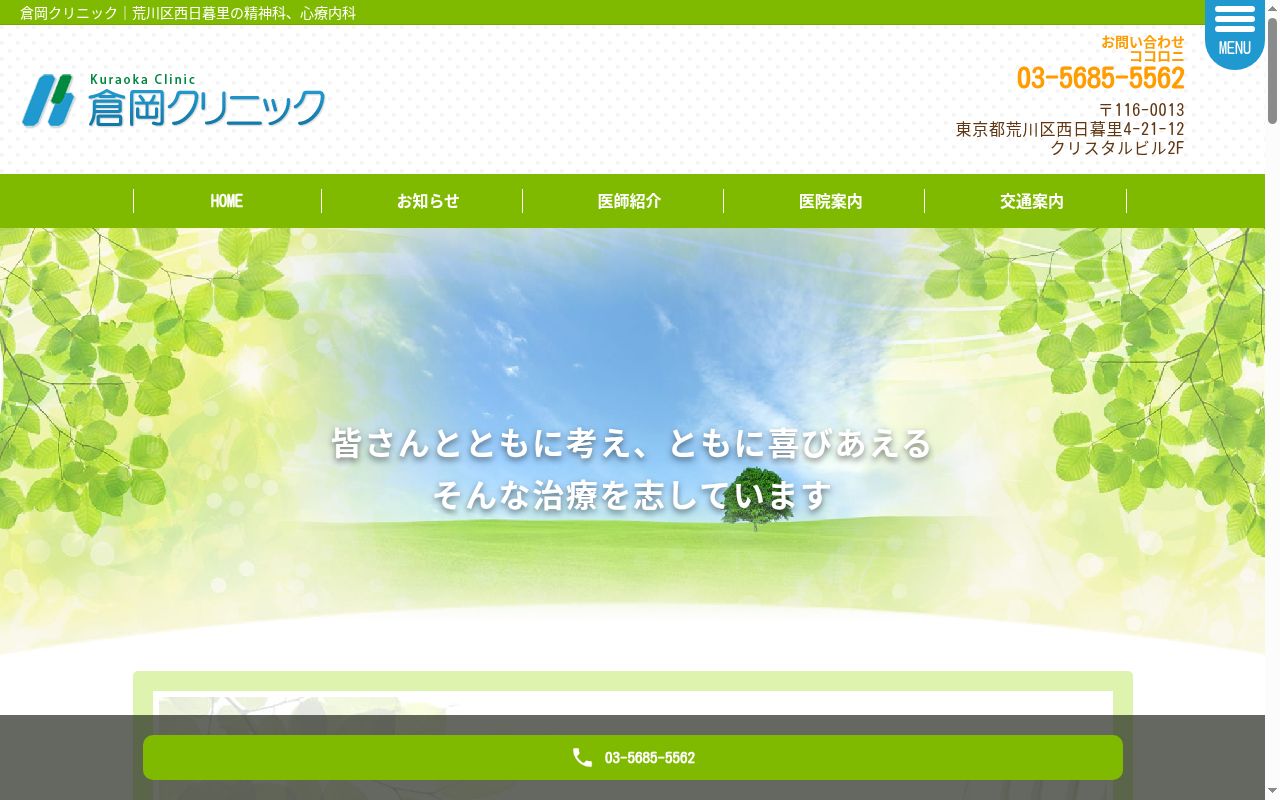This screenshot has width=1280, height=800.
Task: Click the green 03-5685-5562 call button
Action: pos(633,757)
